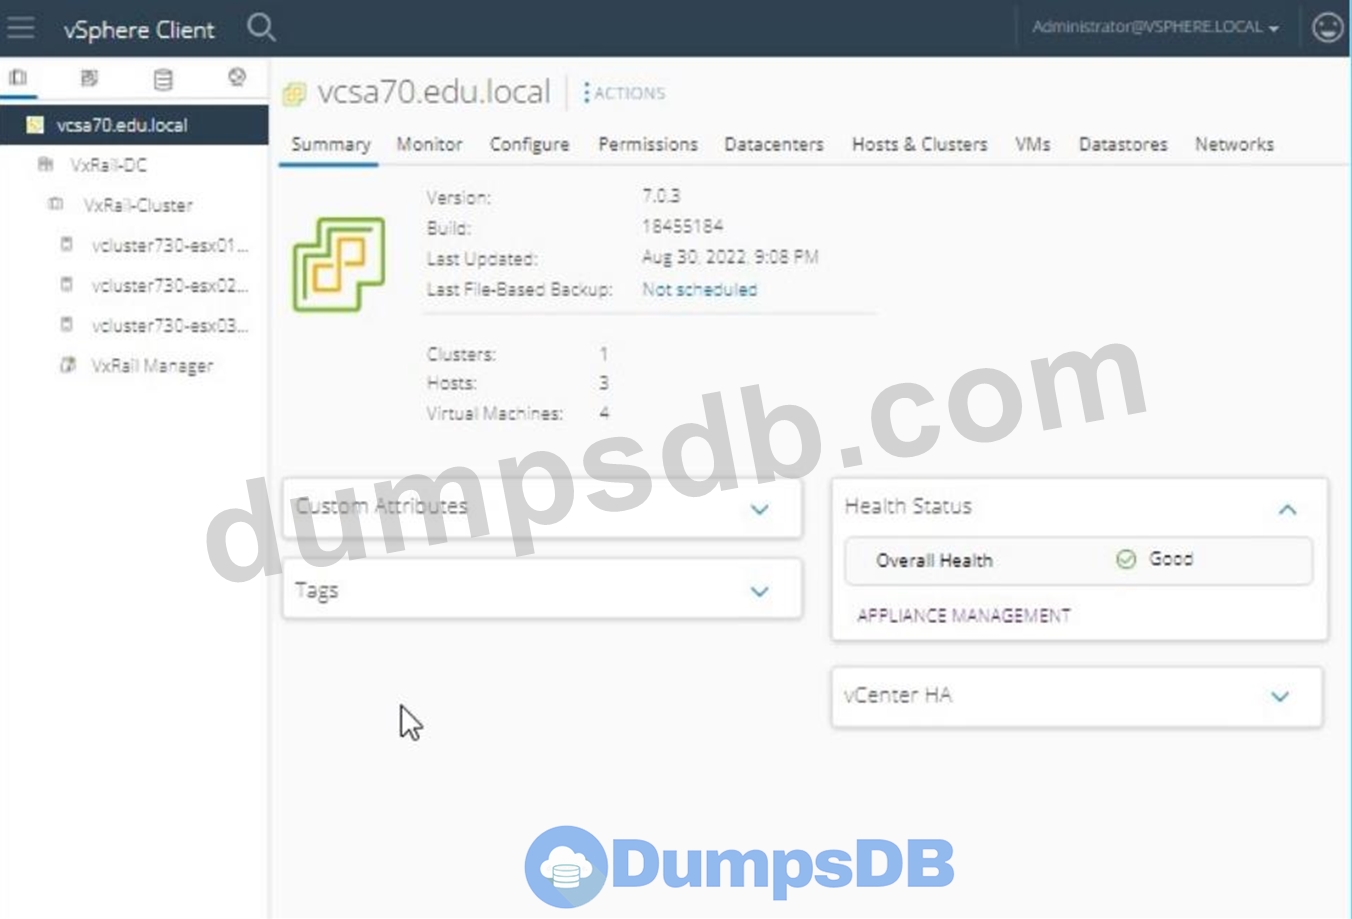Screen dimensions: 1352x919
Task: Switch to VMs and Templates inventory view
Action: [x=89, y=78]
